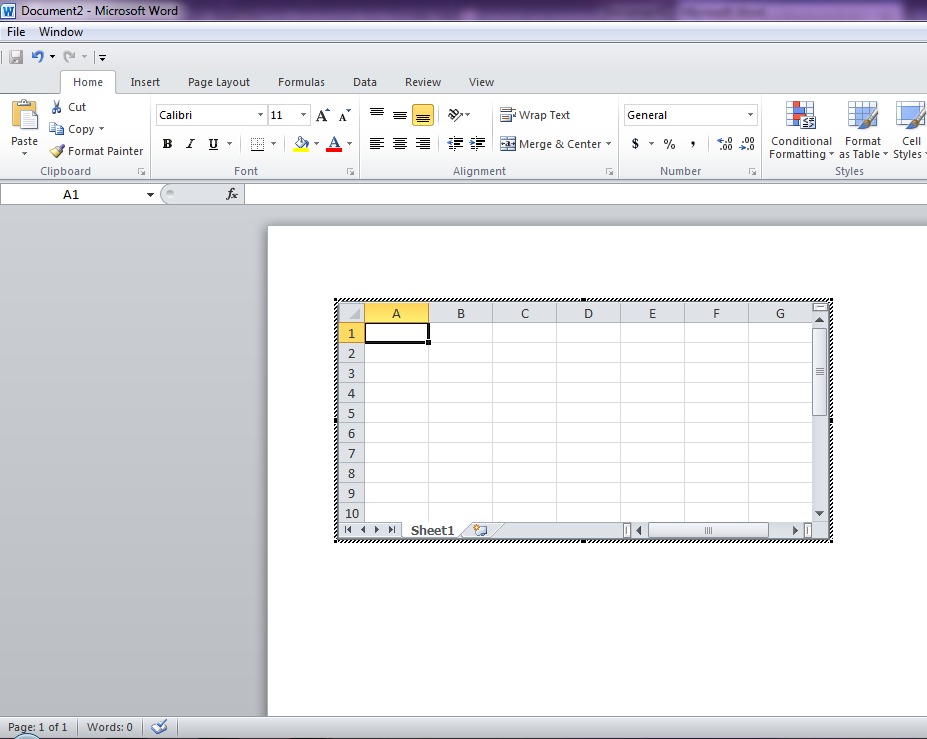Apply bold formatting
Image resolution: width=927 pixels, height=739 pixels.
(166, 143)
